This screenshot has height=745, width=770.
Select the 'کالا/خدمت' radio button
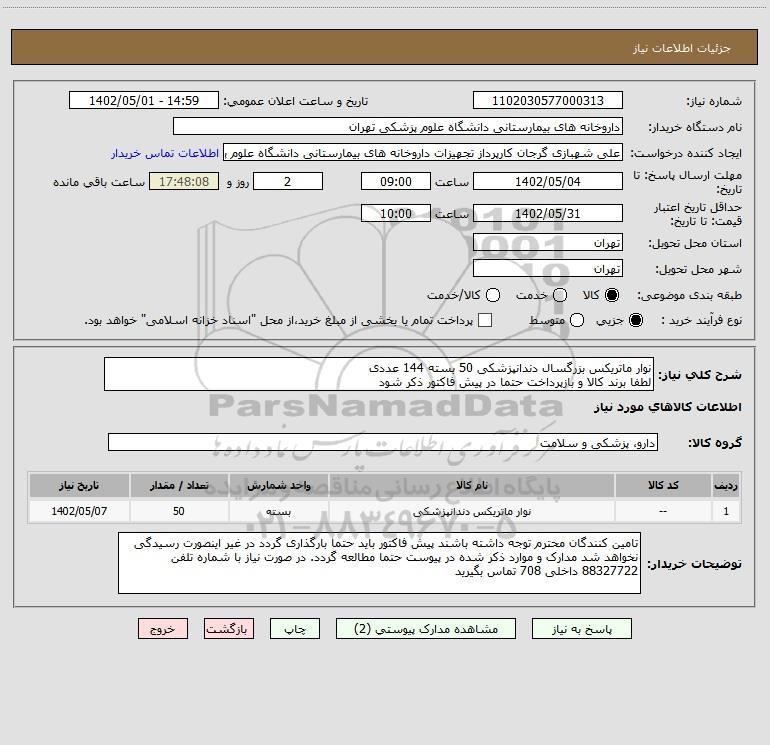(x=493, y=295)
